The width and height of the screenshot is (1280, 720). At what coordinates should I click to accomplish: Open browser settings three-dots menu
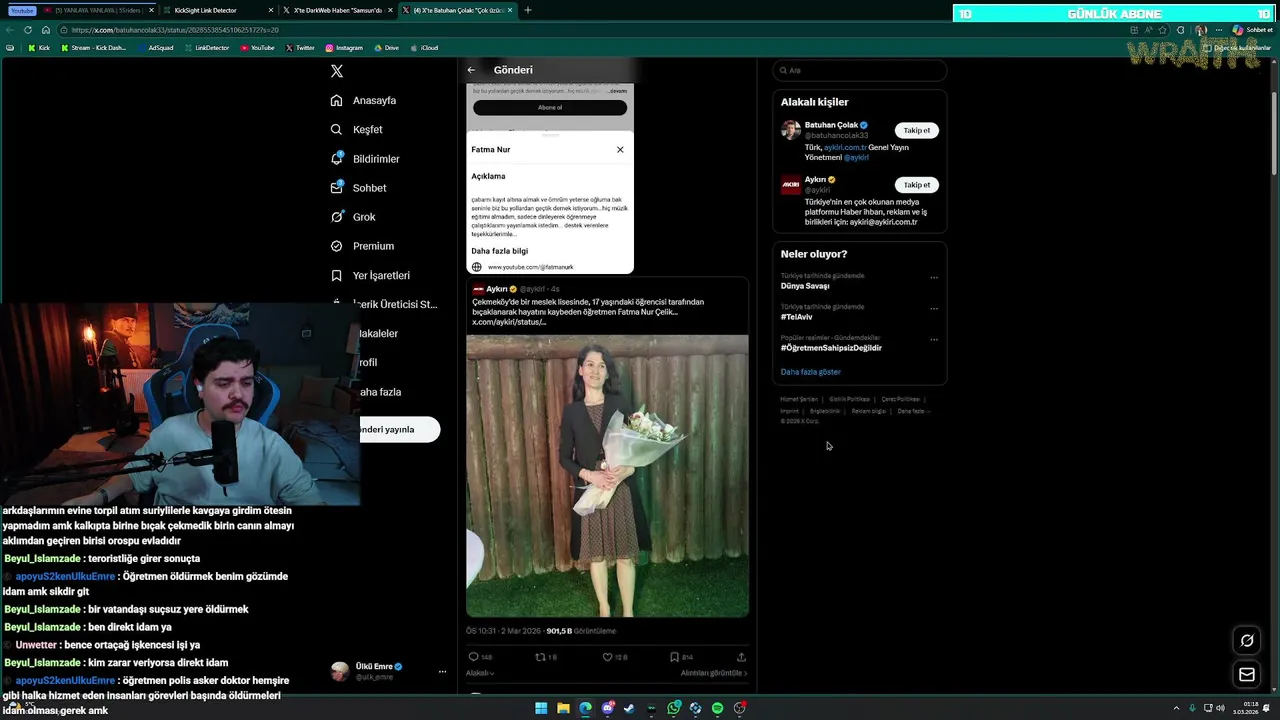1218,30
